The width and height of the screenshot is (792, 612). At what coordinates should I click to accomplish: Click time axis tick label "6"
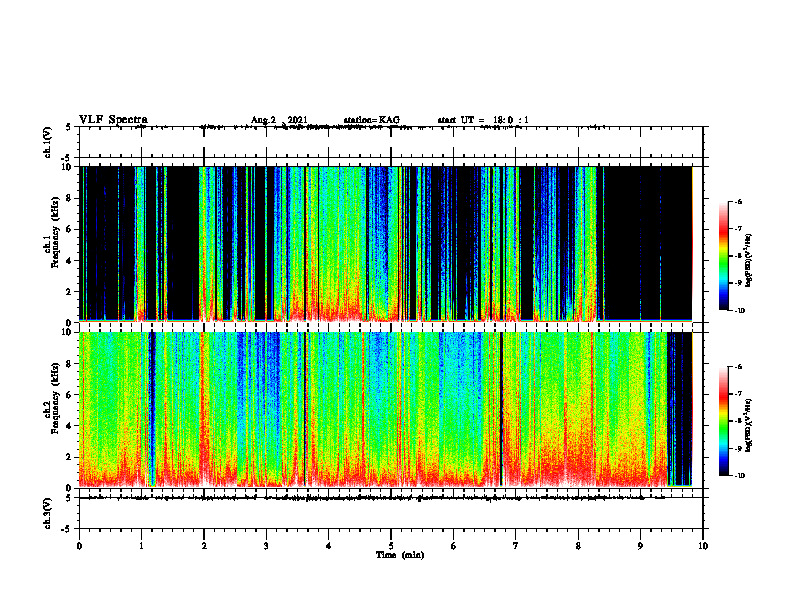click(454, 546)
